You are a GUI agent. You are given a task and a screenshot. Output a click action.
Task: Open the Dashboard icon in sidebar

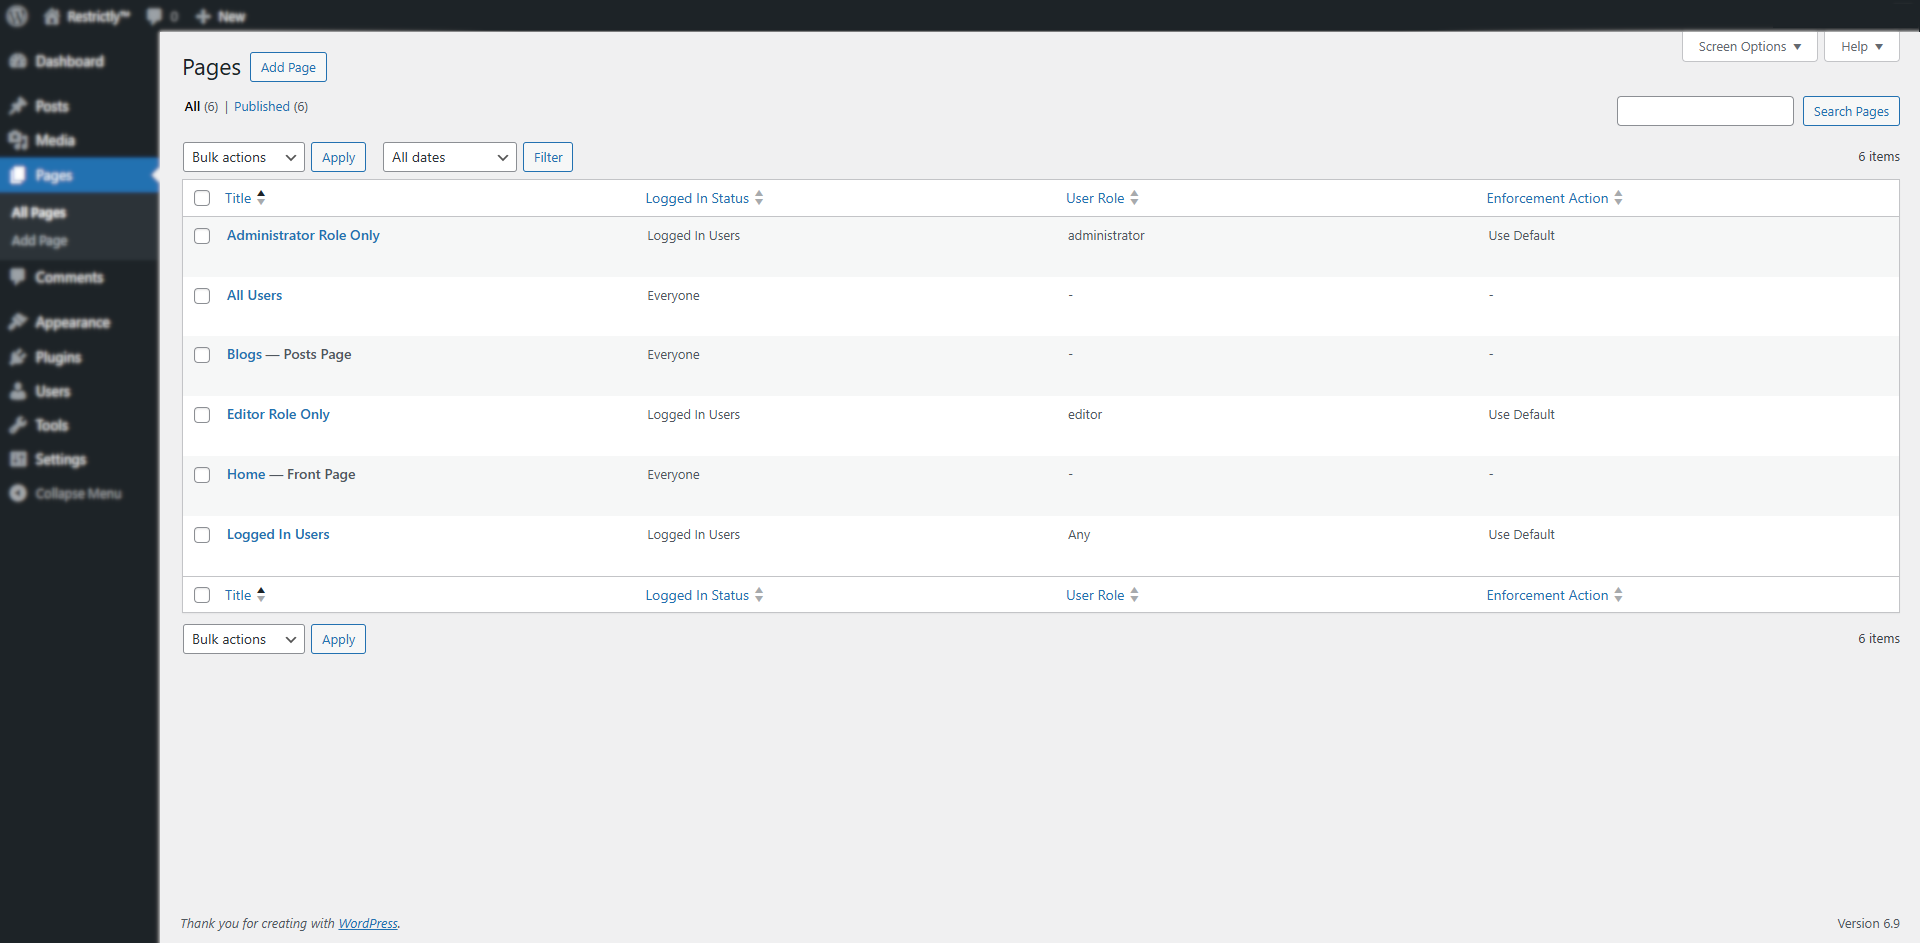(x=18, y=62)
